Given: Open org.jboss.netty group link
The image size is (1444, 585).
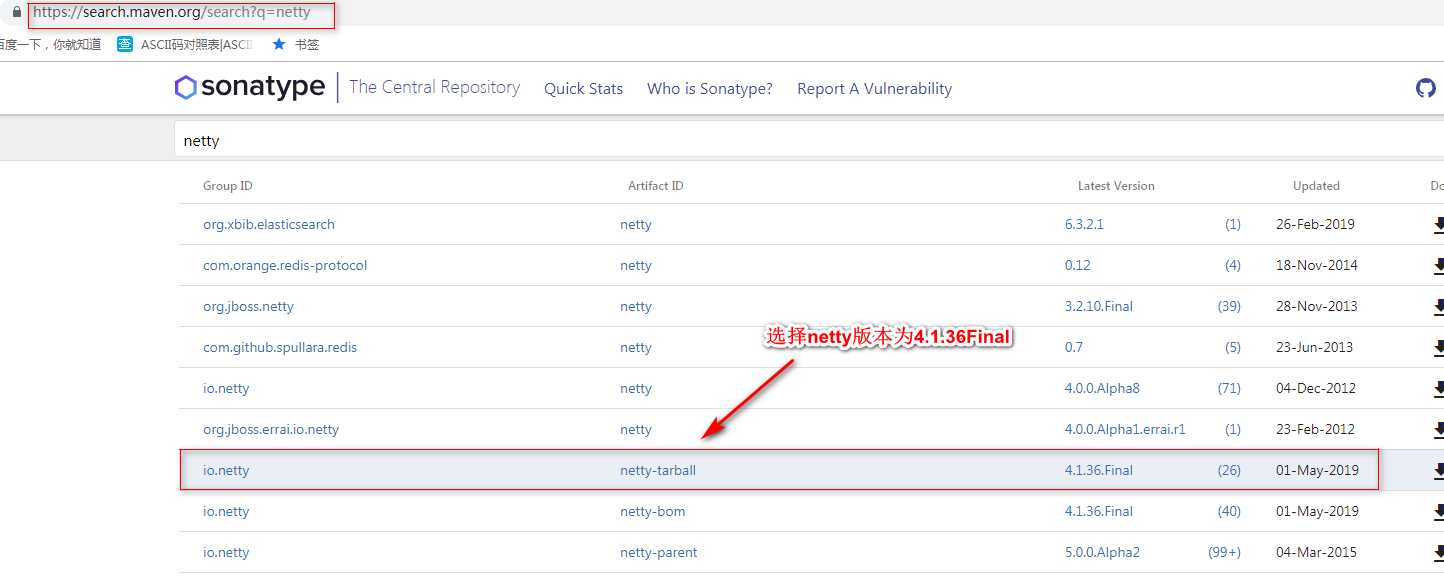Looking at the screenshot, I should (x=248, y=306).
